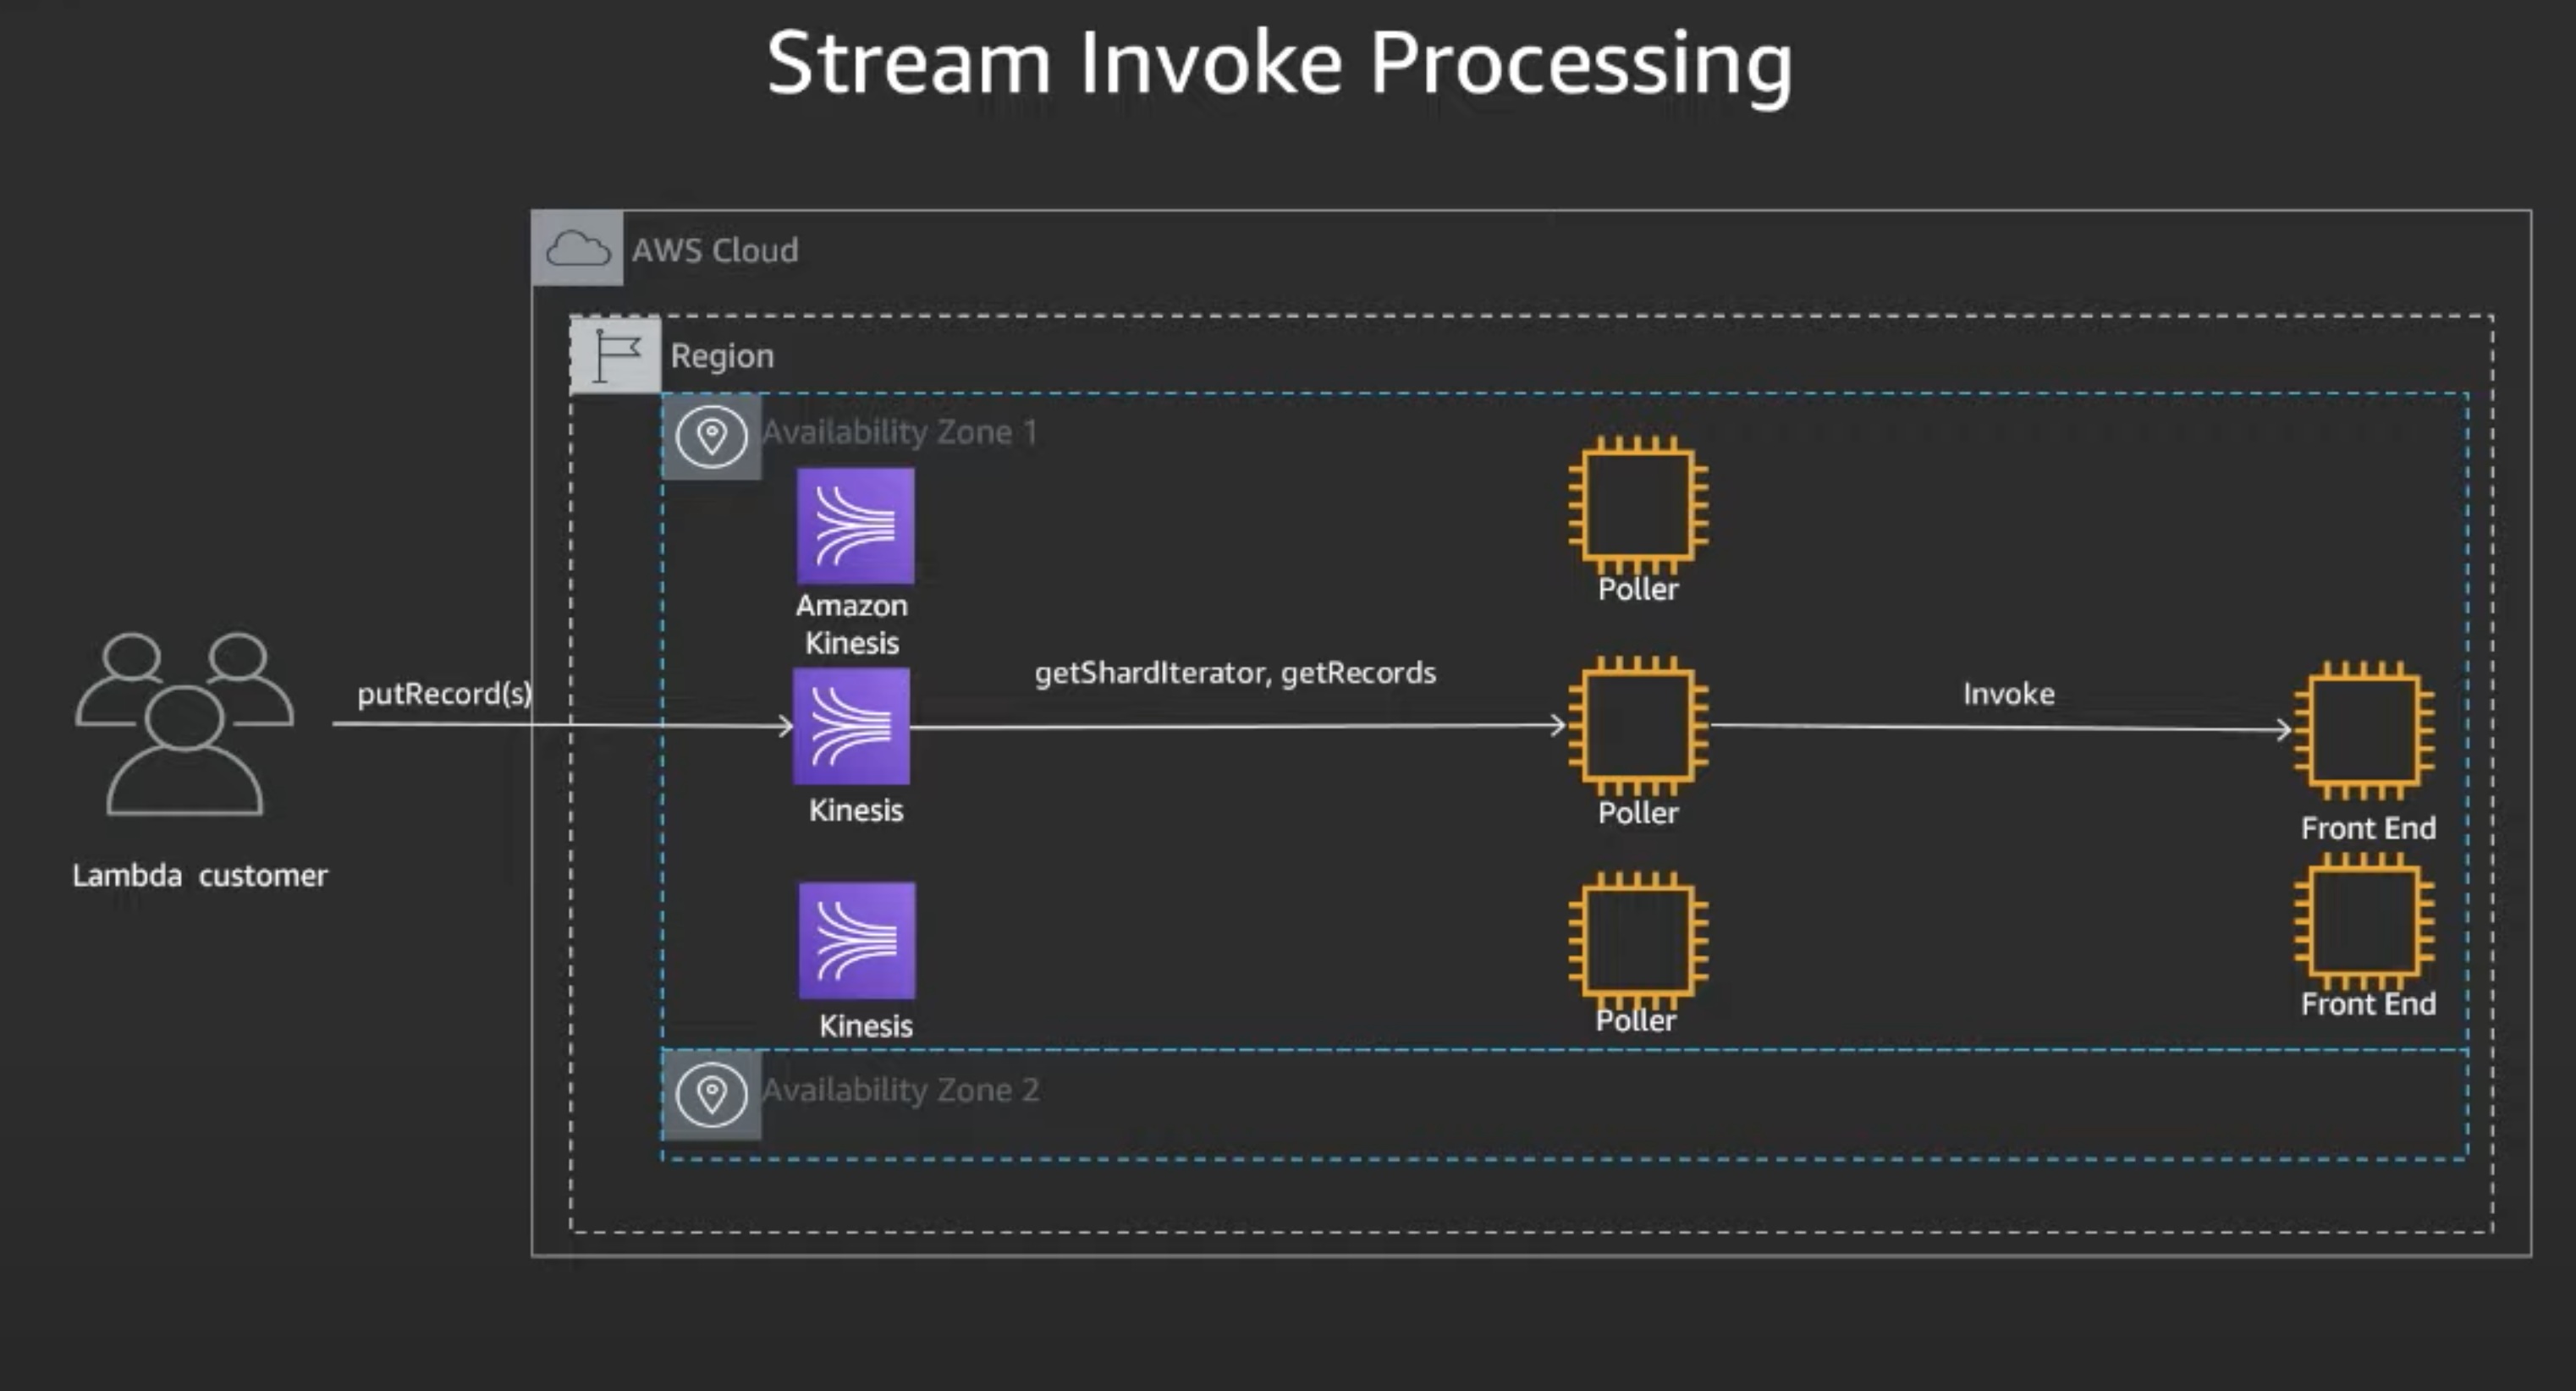The height and width of the screenshot is (1391, 2576).
Task: Click the bottom Poller chip icon
Action: (x=1638, y=941)
